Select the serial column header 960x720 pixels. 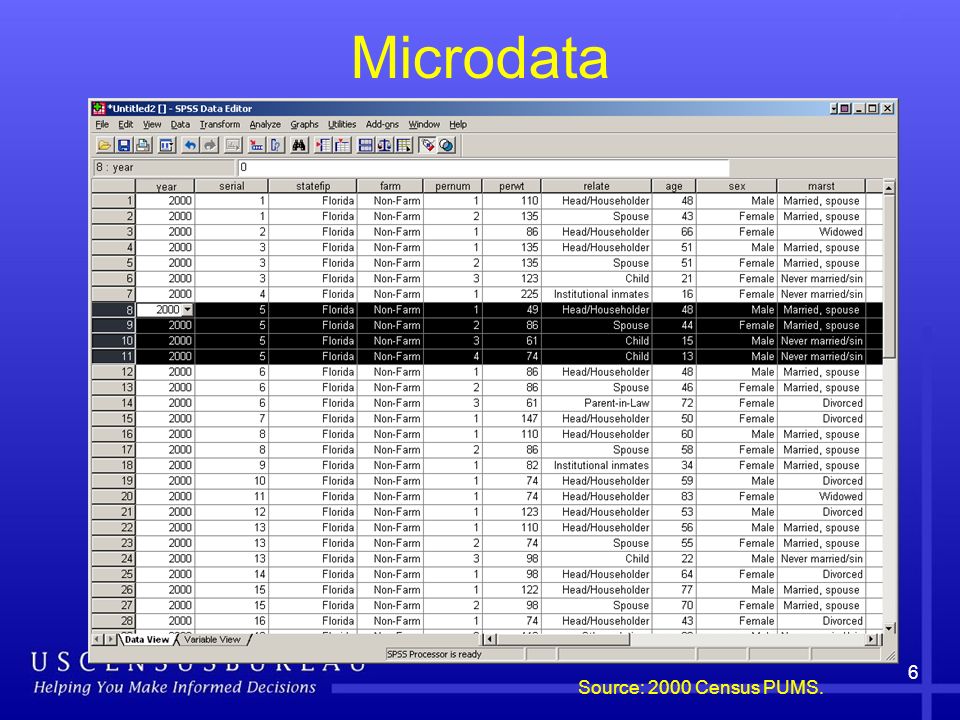[231, 186]
